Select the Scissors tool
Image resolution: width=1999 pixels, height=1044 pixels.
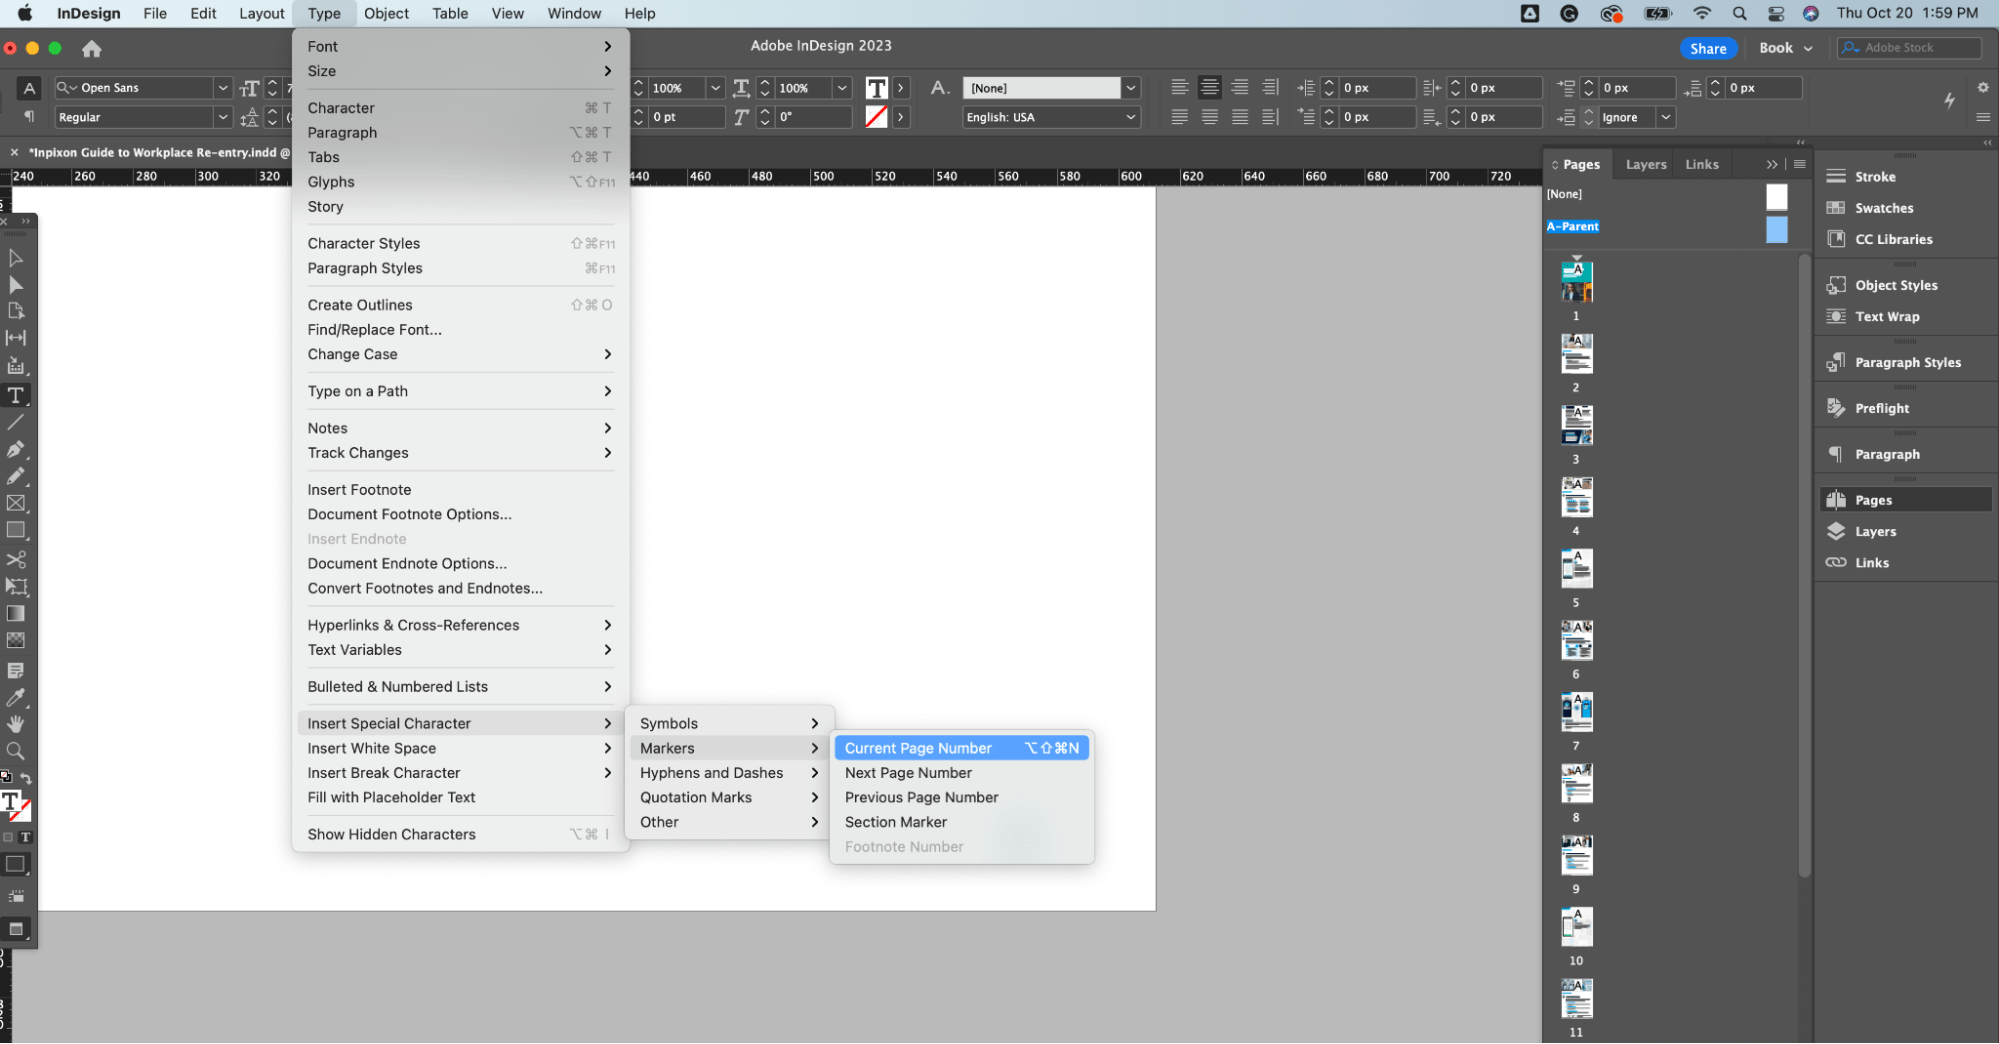(x=16, y=559)
